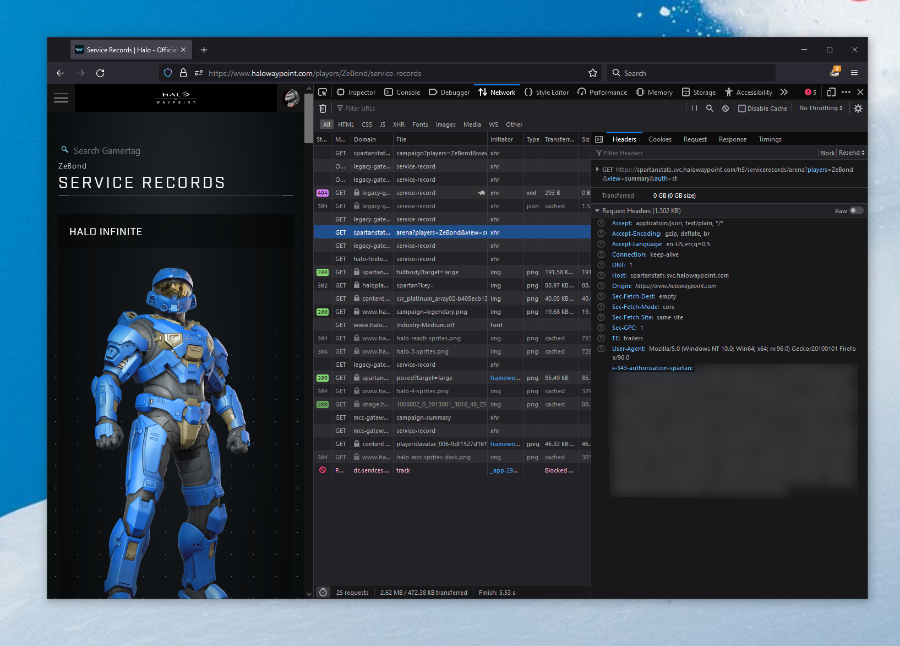Open the Style Editor tab

click(546, 92)
